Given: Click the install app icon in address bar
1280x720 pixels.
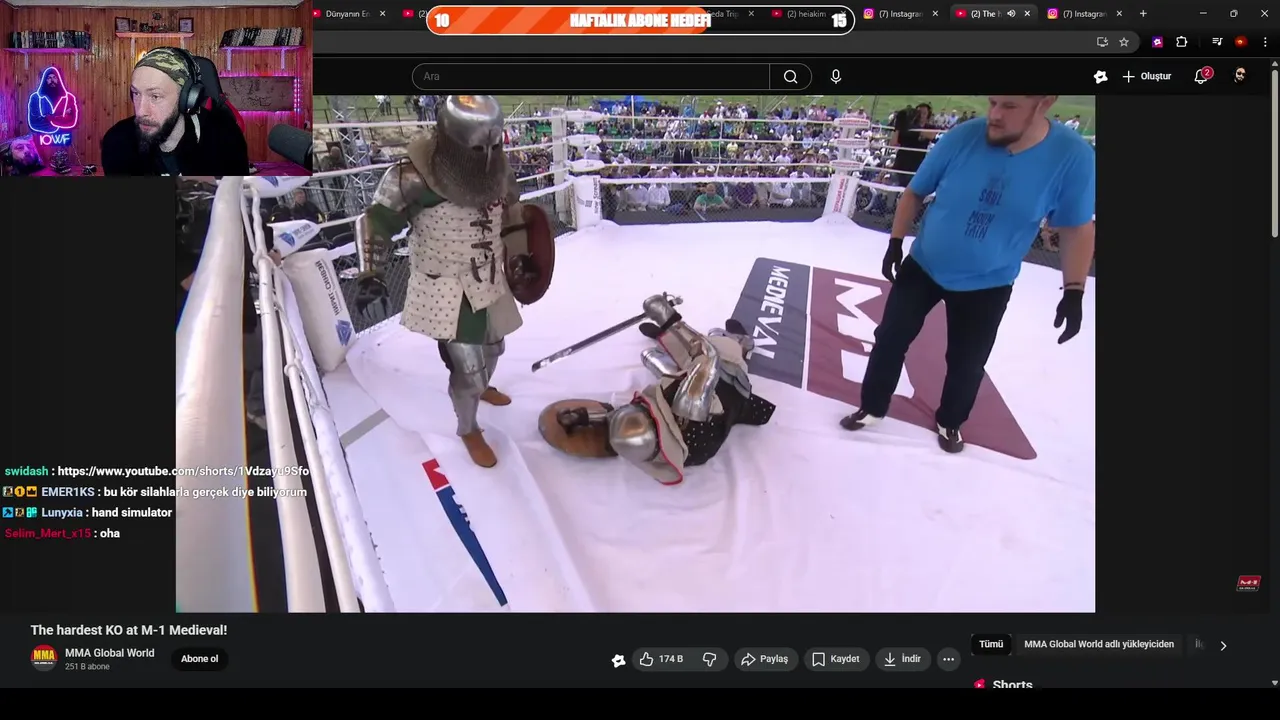Looking at the screenshot, I should point(1102,42).
